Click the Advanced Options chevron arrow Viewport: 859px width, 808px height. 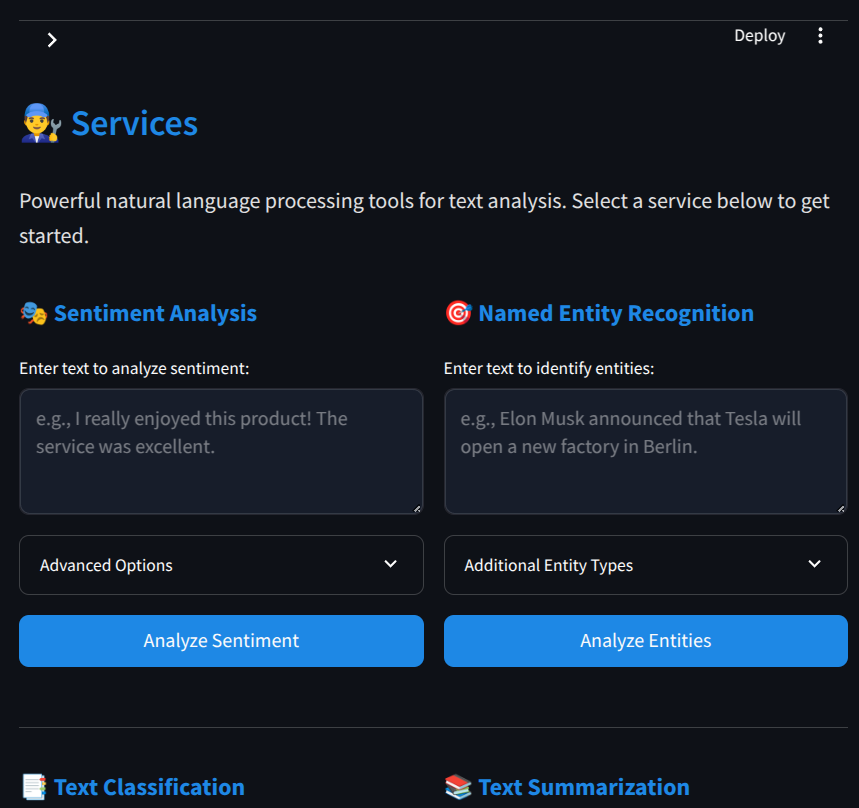[x=391, y=564]
